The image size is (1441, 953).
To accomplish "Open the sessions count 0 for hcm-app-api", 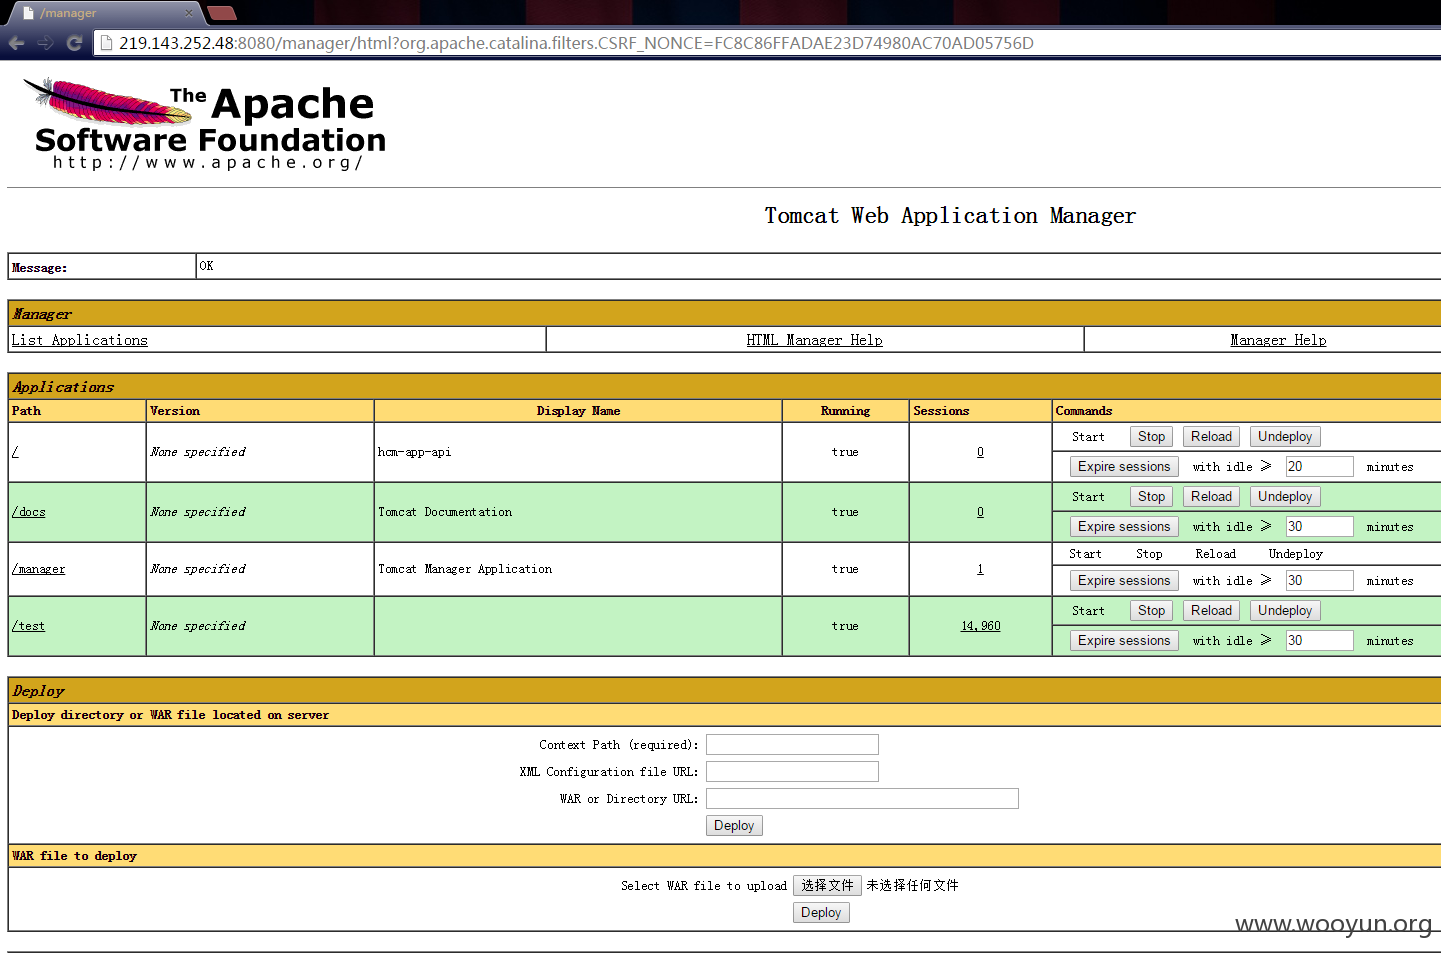I will coord(980,452).
